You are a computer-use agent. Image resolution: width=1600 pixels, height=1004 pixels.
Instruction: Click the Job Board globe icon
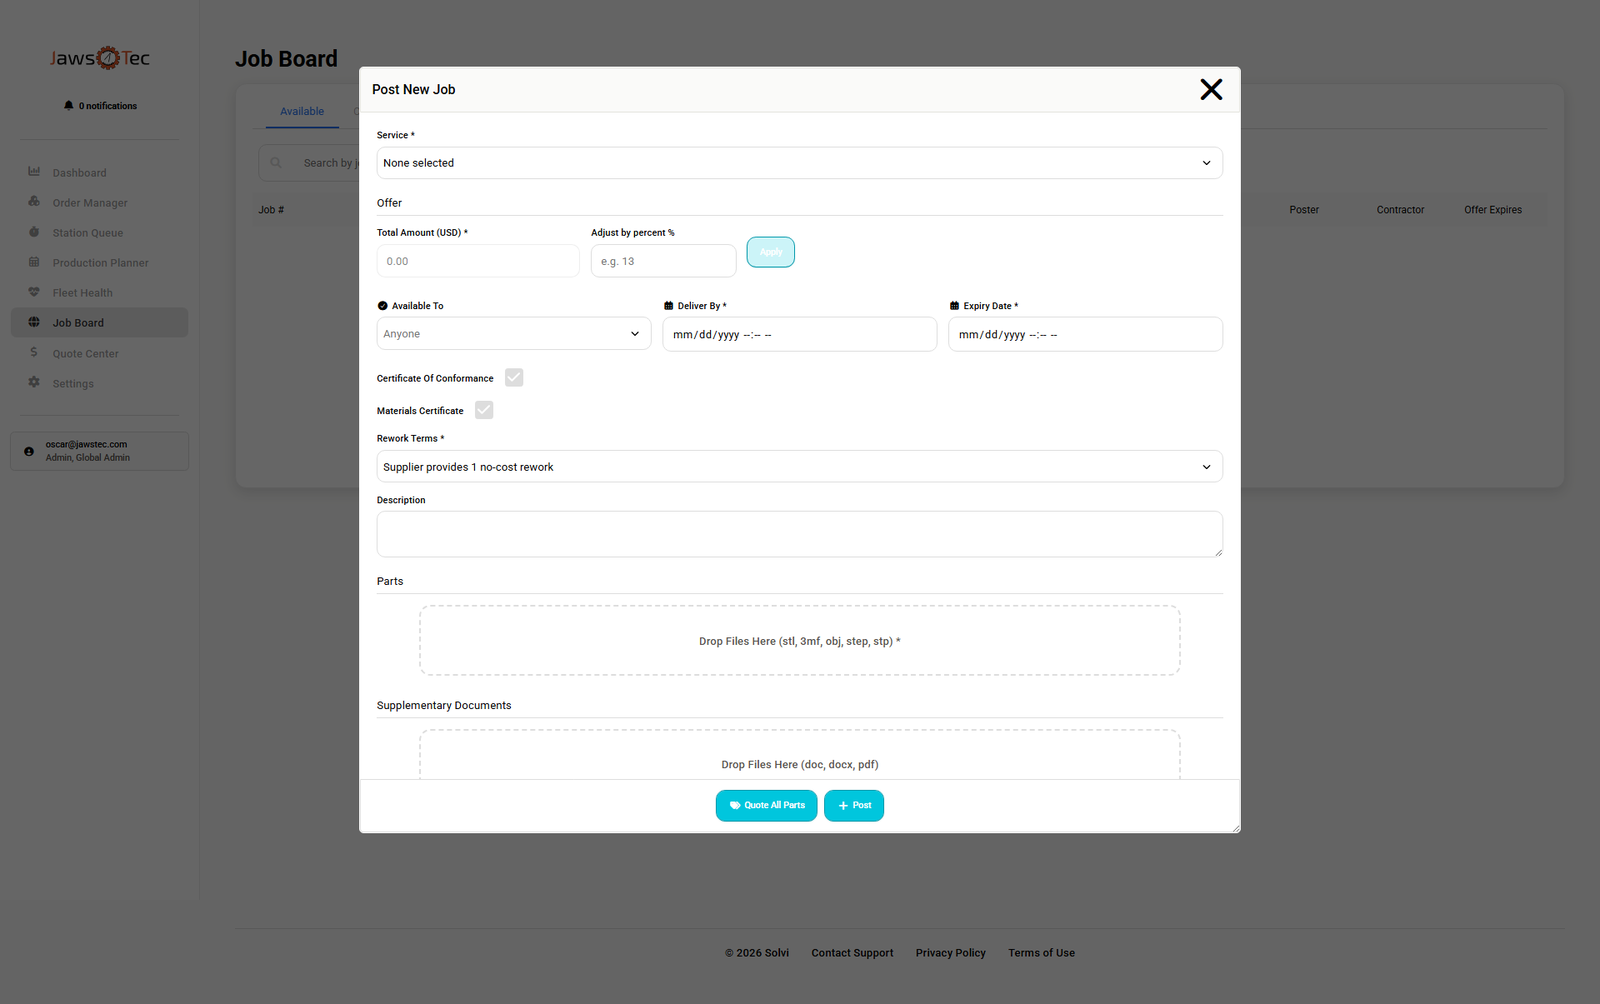click(34, 322)
